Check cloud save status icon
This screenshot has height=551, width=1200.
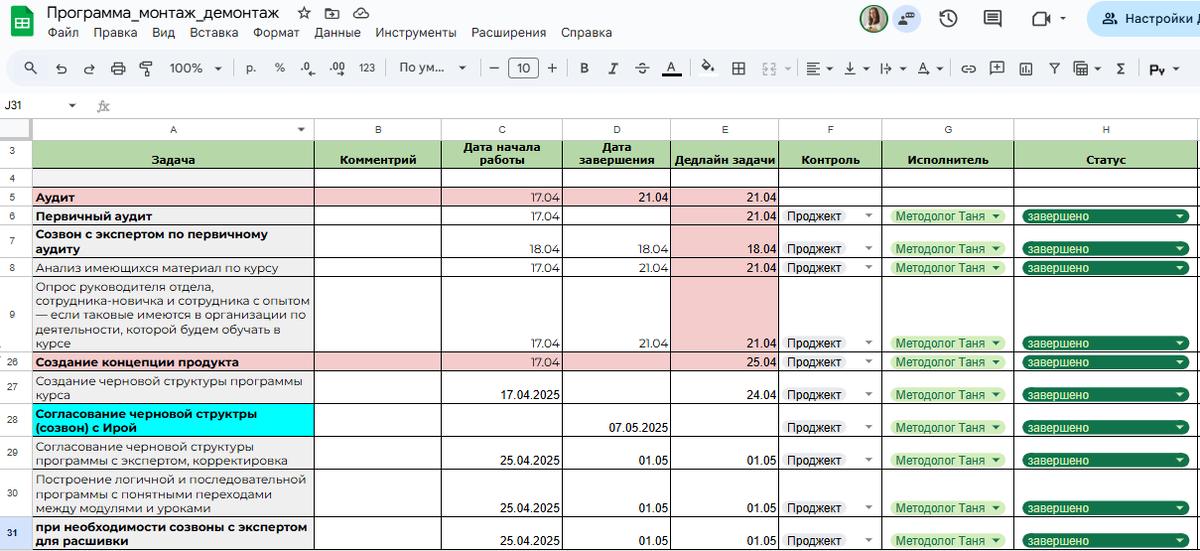pos(361,14)
